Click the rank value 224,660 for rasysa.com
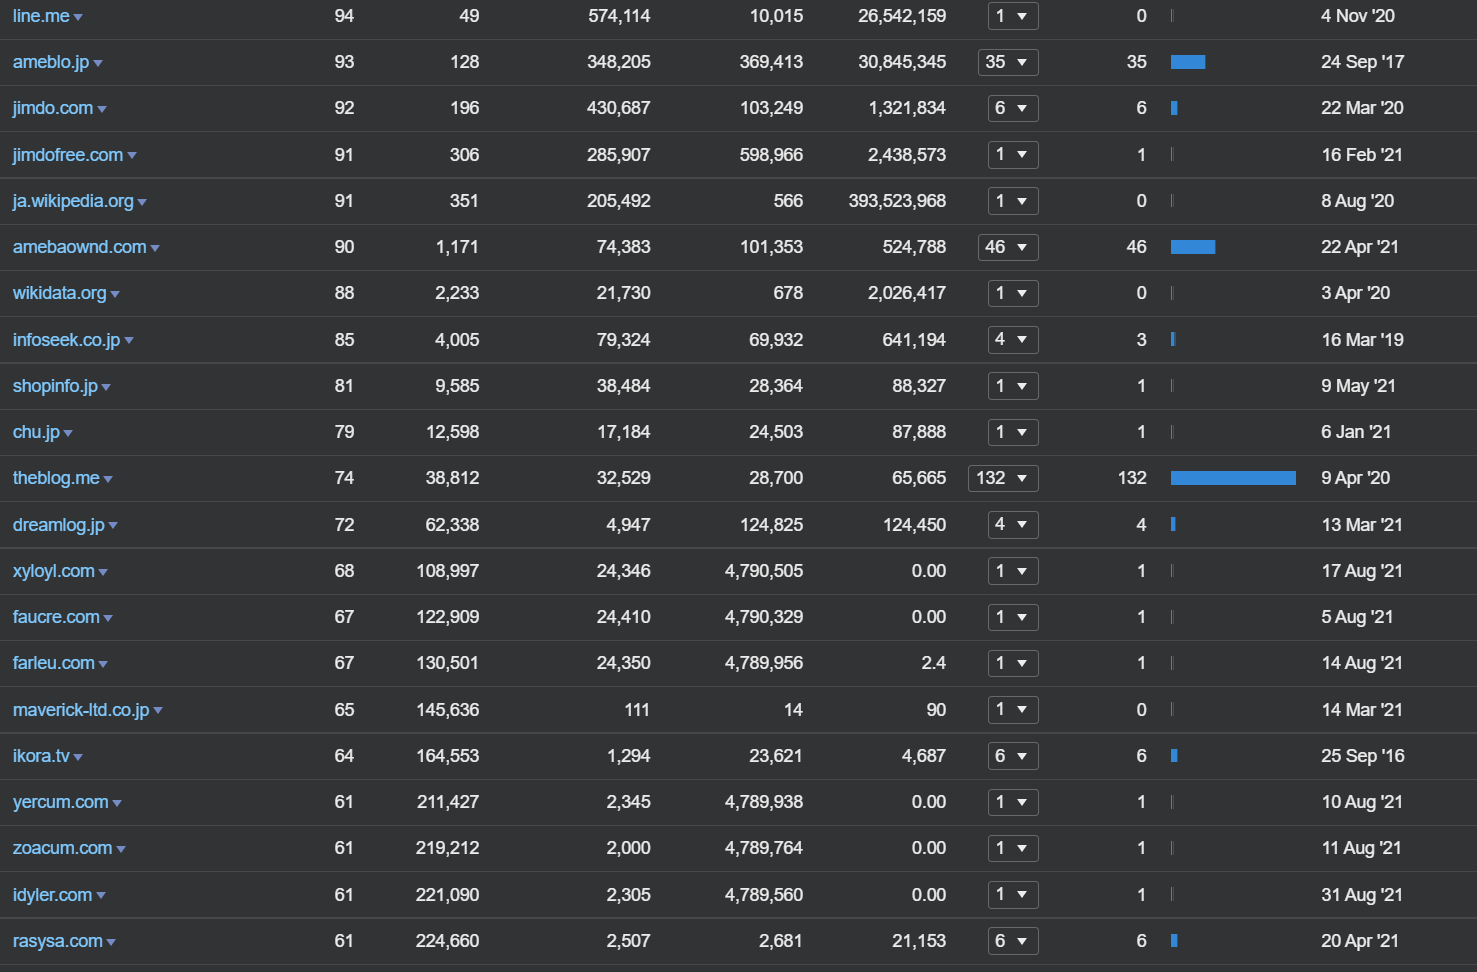The image size is (1477, 972). pyautogui.click(x=447, y=941)
